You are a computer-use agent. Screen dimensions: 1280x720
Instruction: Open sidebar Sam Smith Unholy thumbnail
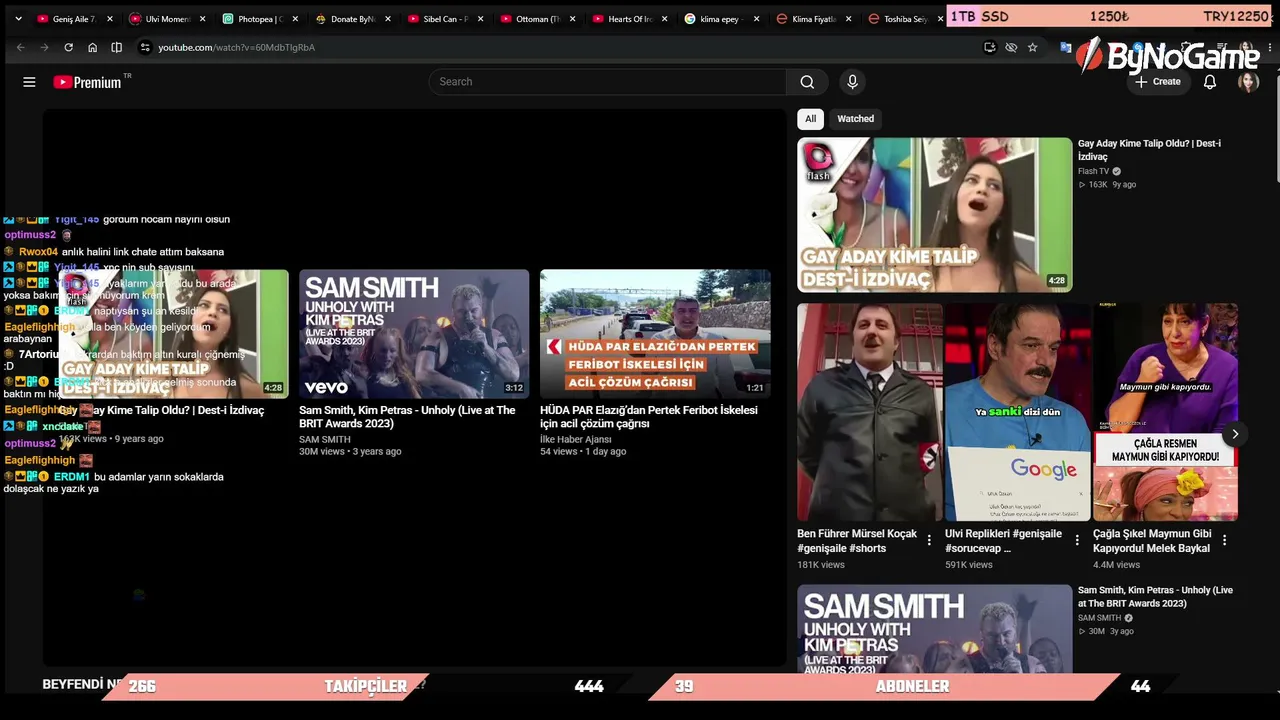pos(934,628)
